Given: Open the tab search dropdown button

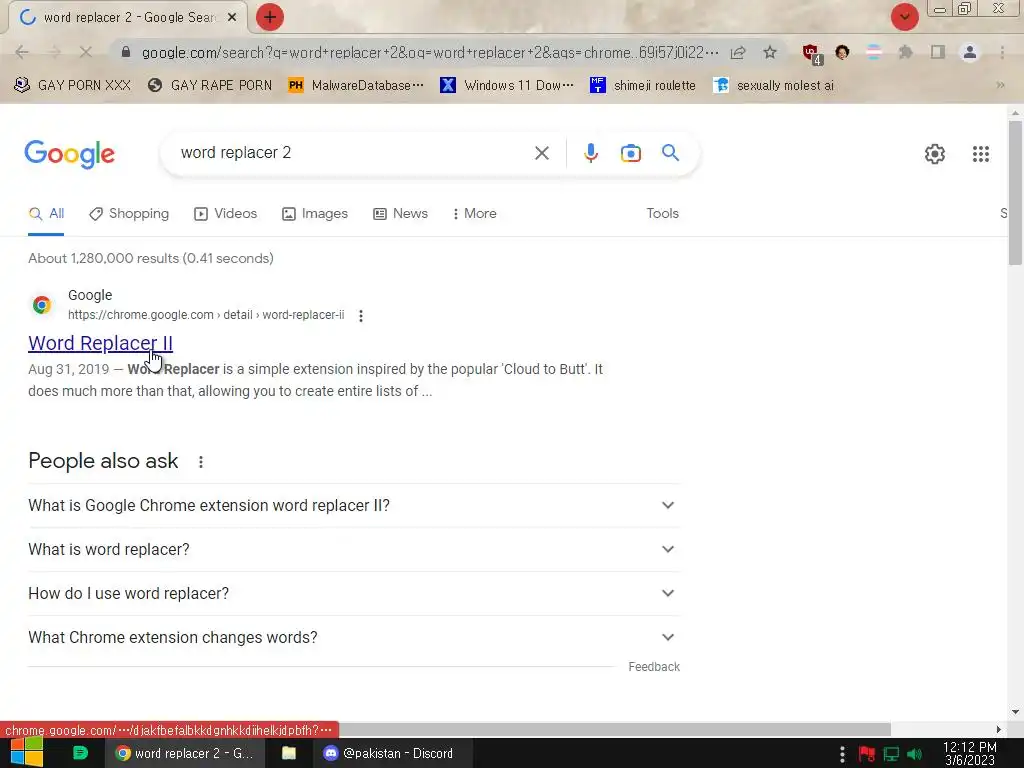Looking at the screenshot, I should pyautogui.click(x=904, y=17).
